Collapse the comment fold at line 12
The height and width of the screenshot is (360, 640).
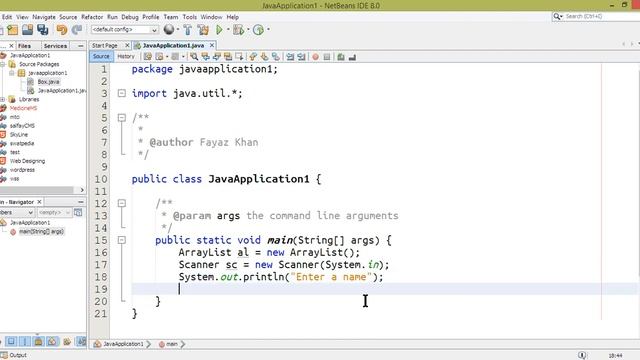pos(122,203)
